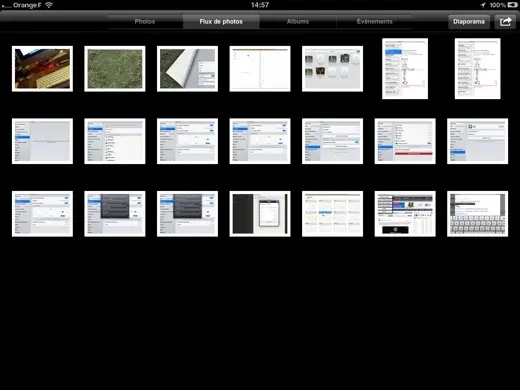Viewport: 520px width, 390px height.
Task: Open the thumbnail showing an iPad device
Action: click(x=260, y=214)
